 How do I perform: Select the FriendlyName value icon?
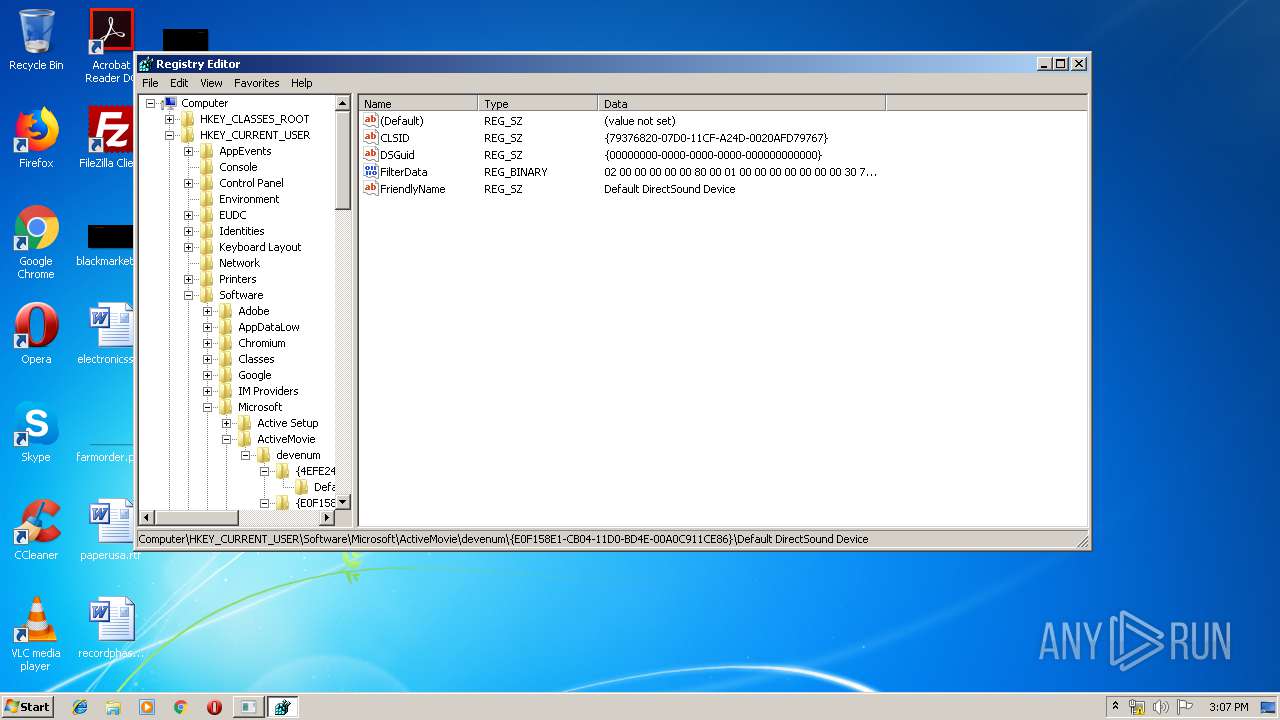pyautogui.click(x=371, y=189)
